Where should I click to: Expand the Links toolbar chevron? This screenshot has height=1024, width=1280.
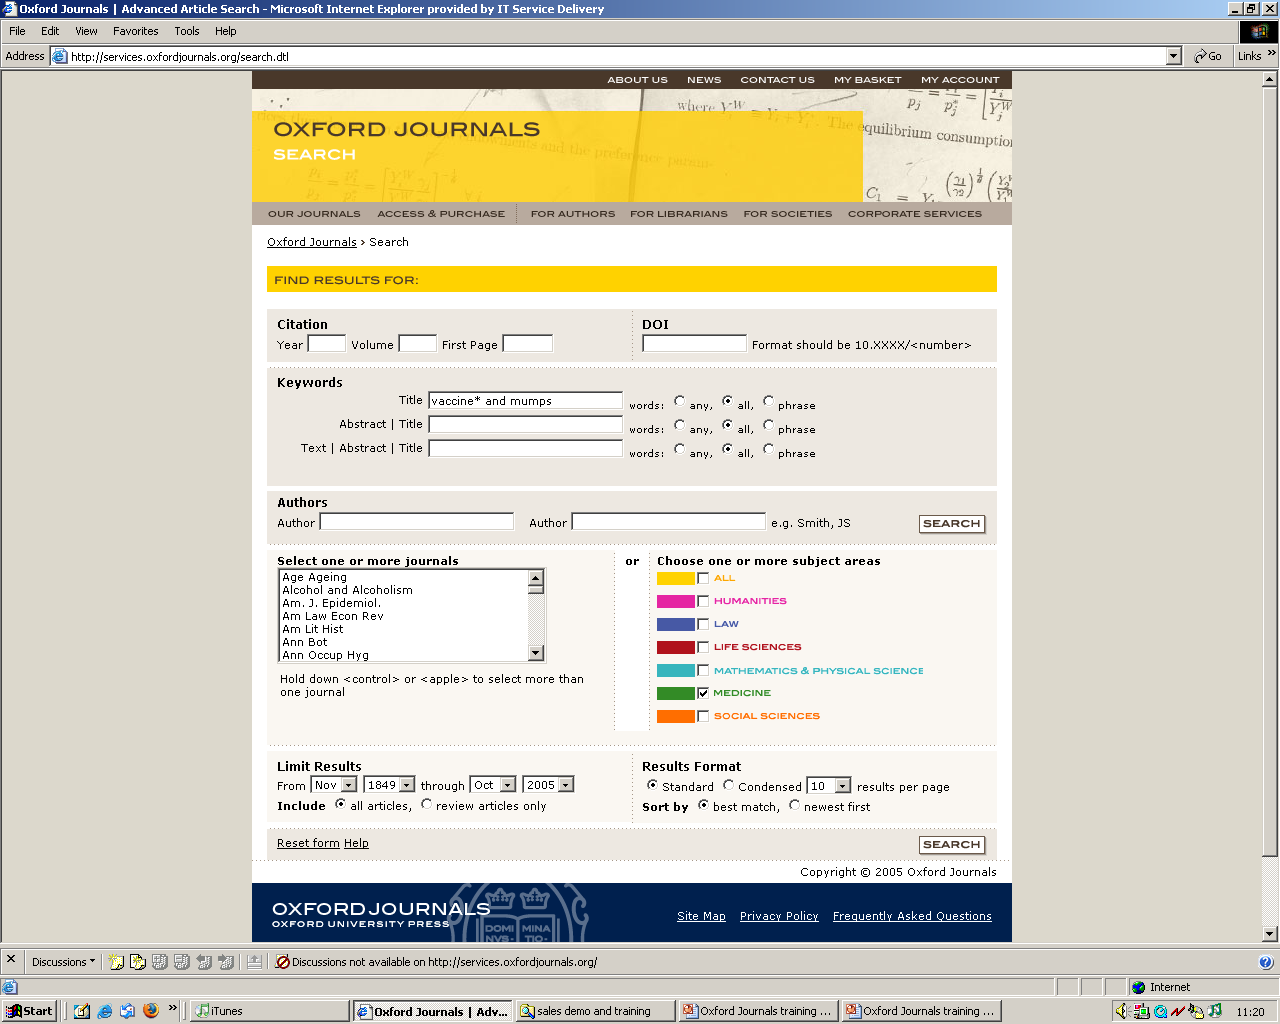(x=1272, y=53)
